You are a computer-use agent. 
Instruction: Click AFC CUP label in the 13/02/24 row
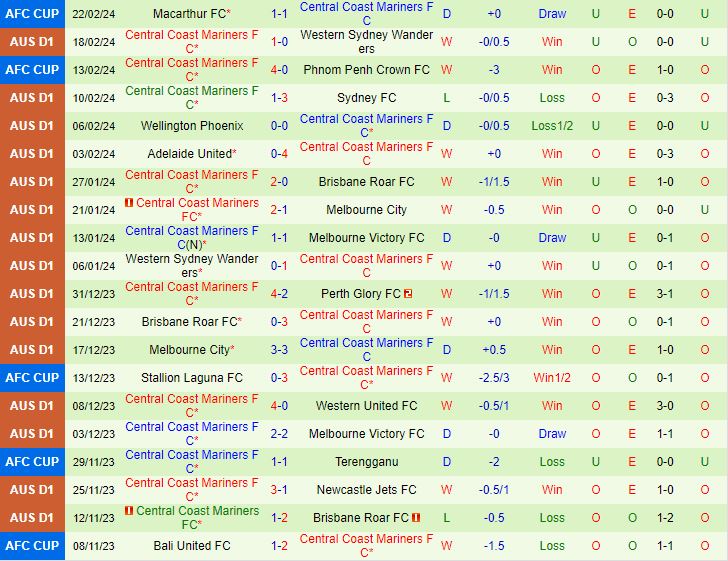tap(32, 70)
